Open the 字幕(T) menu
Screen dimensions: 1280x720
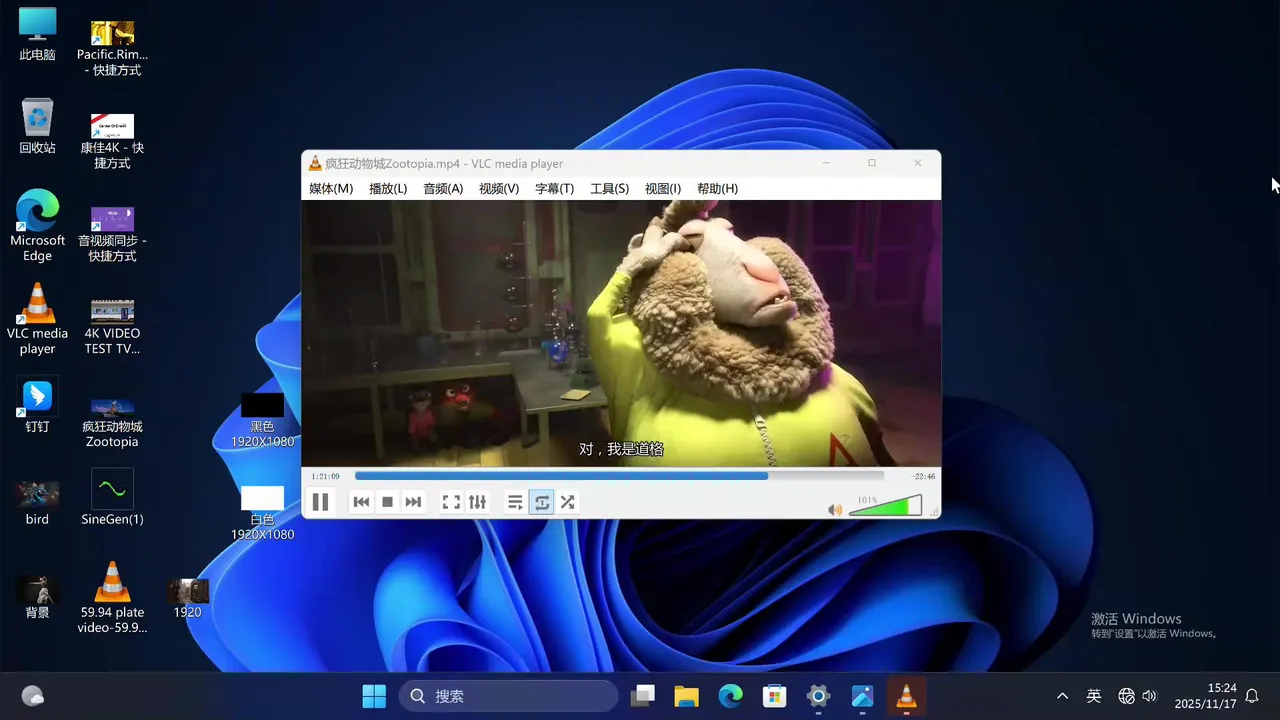point(554,189)
